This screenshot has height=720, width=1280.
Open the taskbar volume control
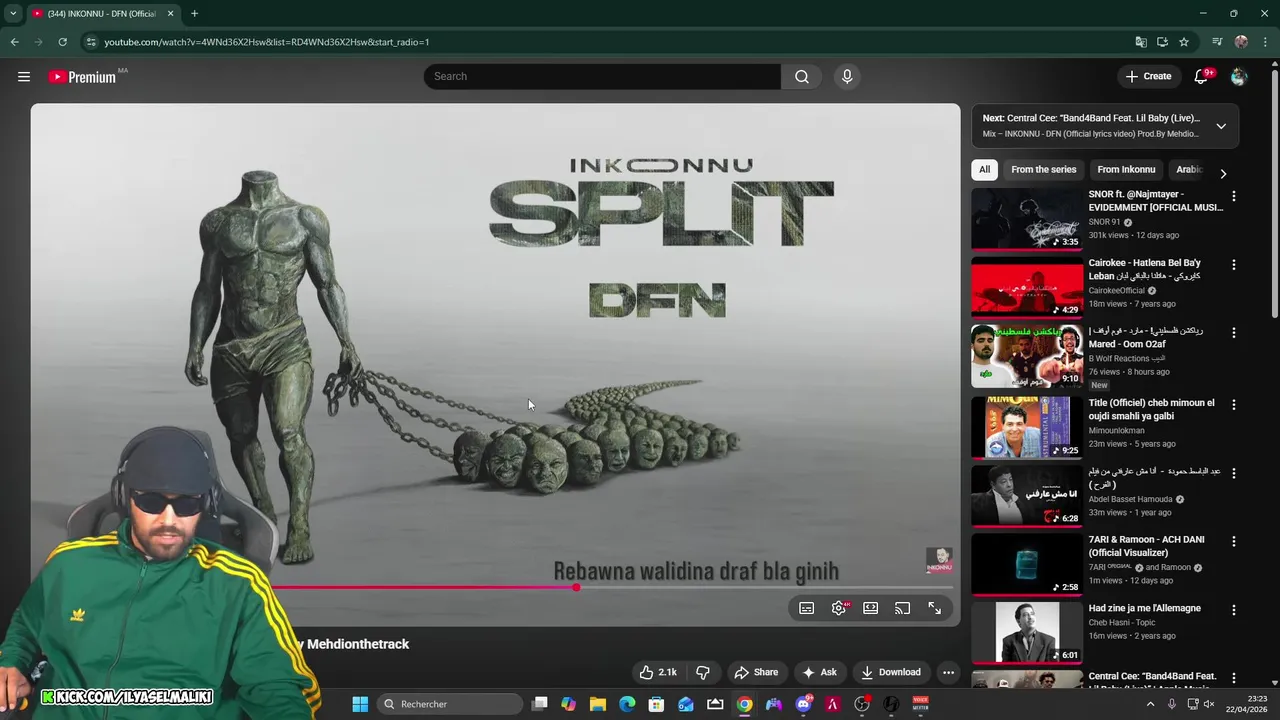tap(1210, 704)
